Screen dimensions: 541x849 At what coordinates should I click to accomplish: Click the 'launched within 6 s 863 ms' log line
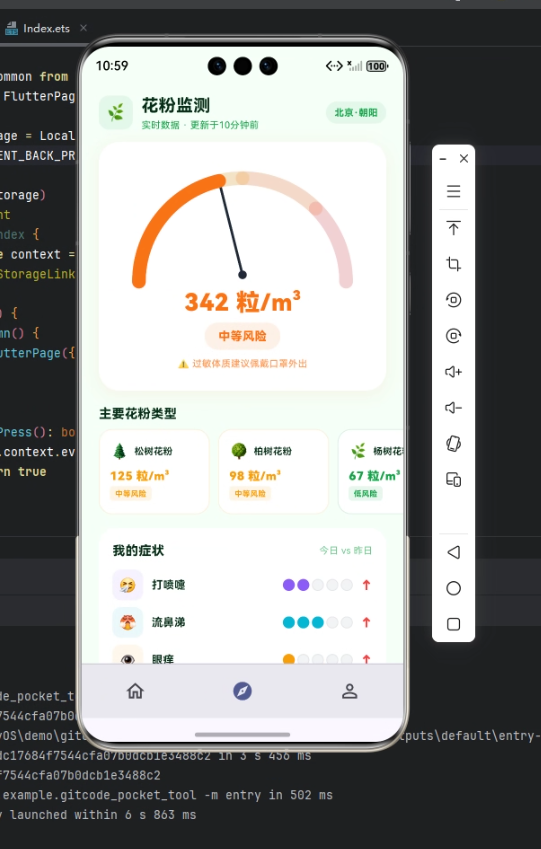100,815
